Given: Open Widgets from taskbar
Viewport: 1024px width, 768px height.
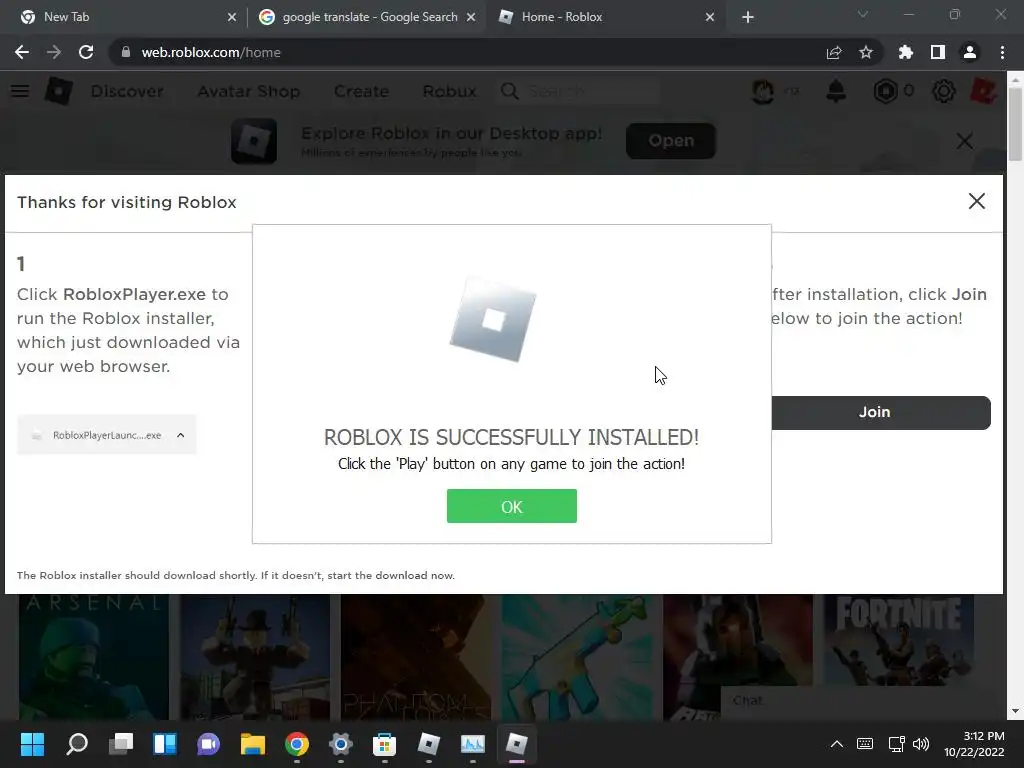Looking at the screenshot, I should [165, 744].
